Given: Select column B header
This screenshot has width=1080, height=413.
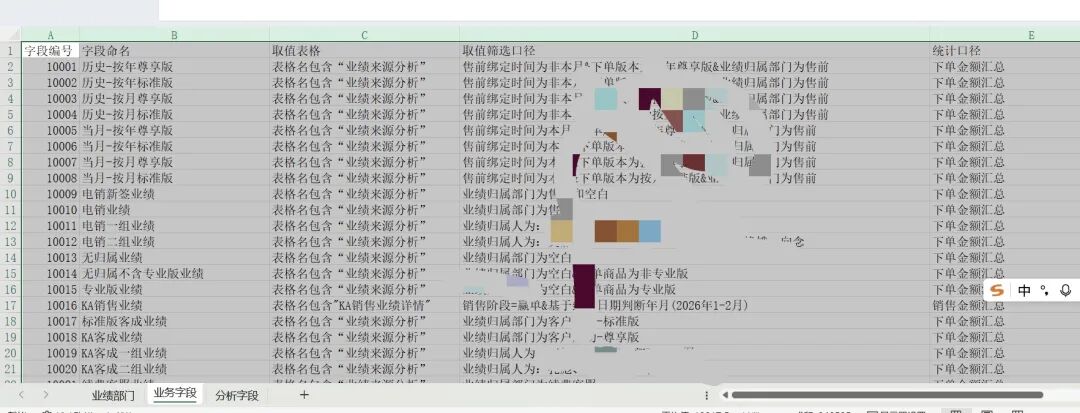Looking at the screenshot, I should pyautogui.click(x=174, y=35).
